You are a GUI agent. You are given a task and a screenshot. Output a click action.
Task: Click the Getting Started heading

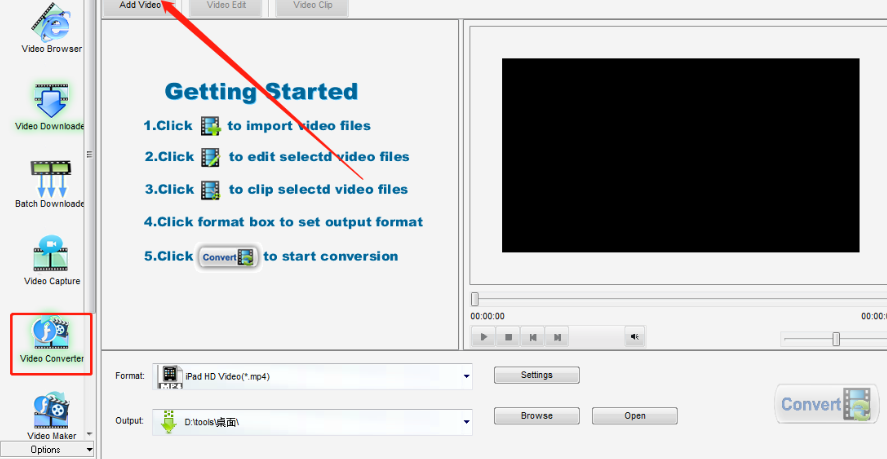pos(261,92)
